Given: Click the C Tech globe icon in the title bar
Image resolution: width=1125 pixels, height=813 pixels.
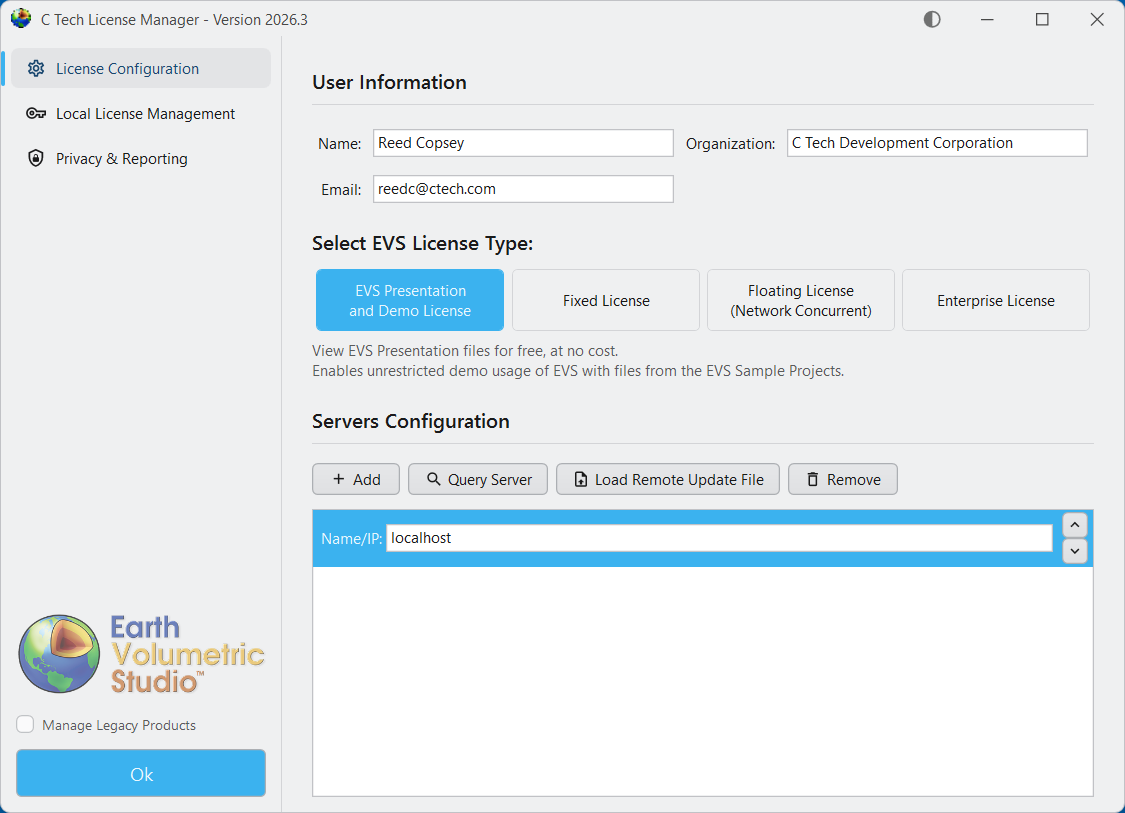Looking at the screenshot, I should coord(20,18).
